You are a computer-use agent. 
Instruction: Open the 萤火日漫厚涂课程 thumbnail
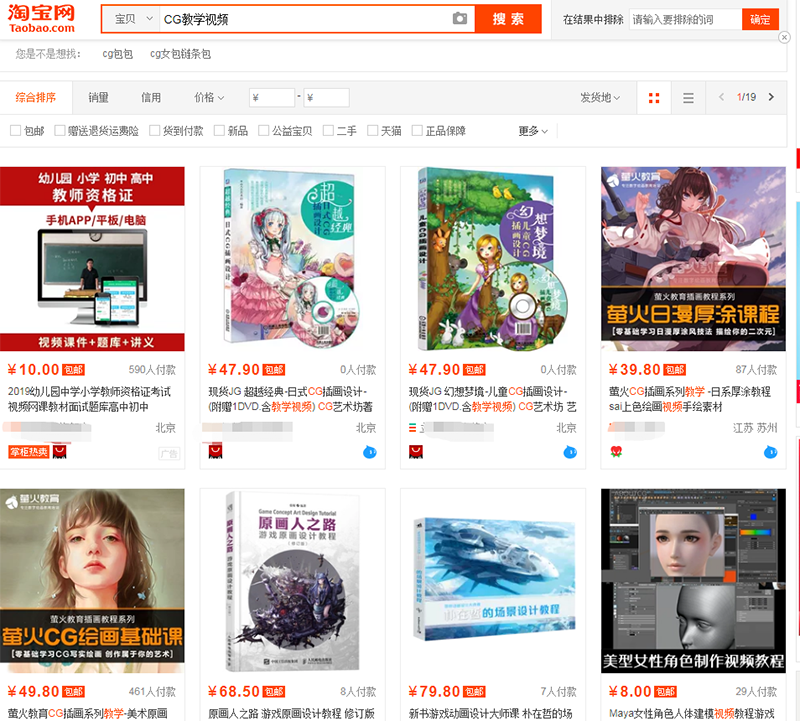click(x=693, y=259)
